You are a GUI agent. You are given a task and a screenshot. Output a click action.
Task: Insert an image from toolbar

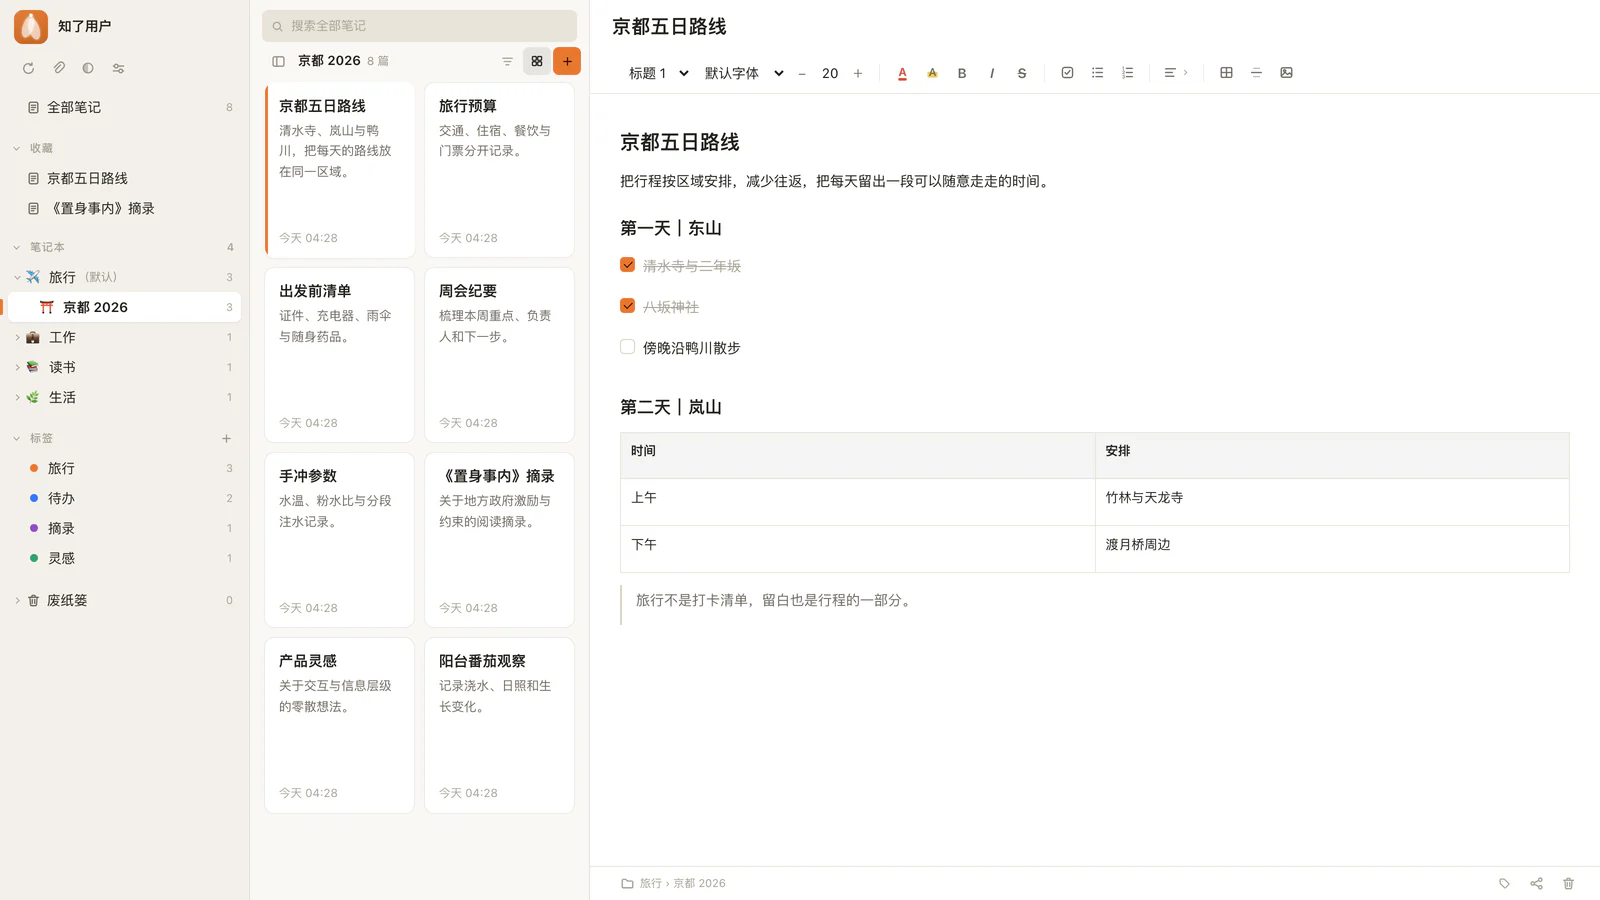pos(1286,73)
